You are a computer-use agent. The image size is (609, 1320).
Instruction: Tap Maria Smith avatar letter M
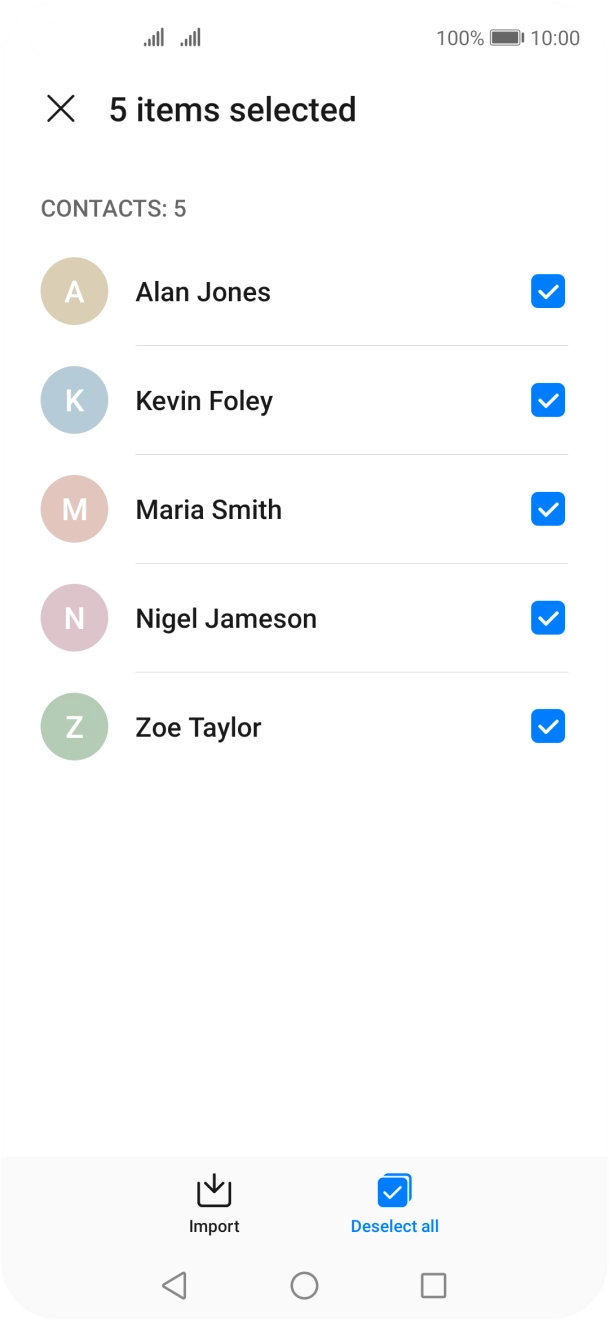(x=74, y=509)
